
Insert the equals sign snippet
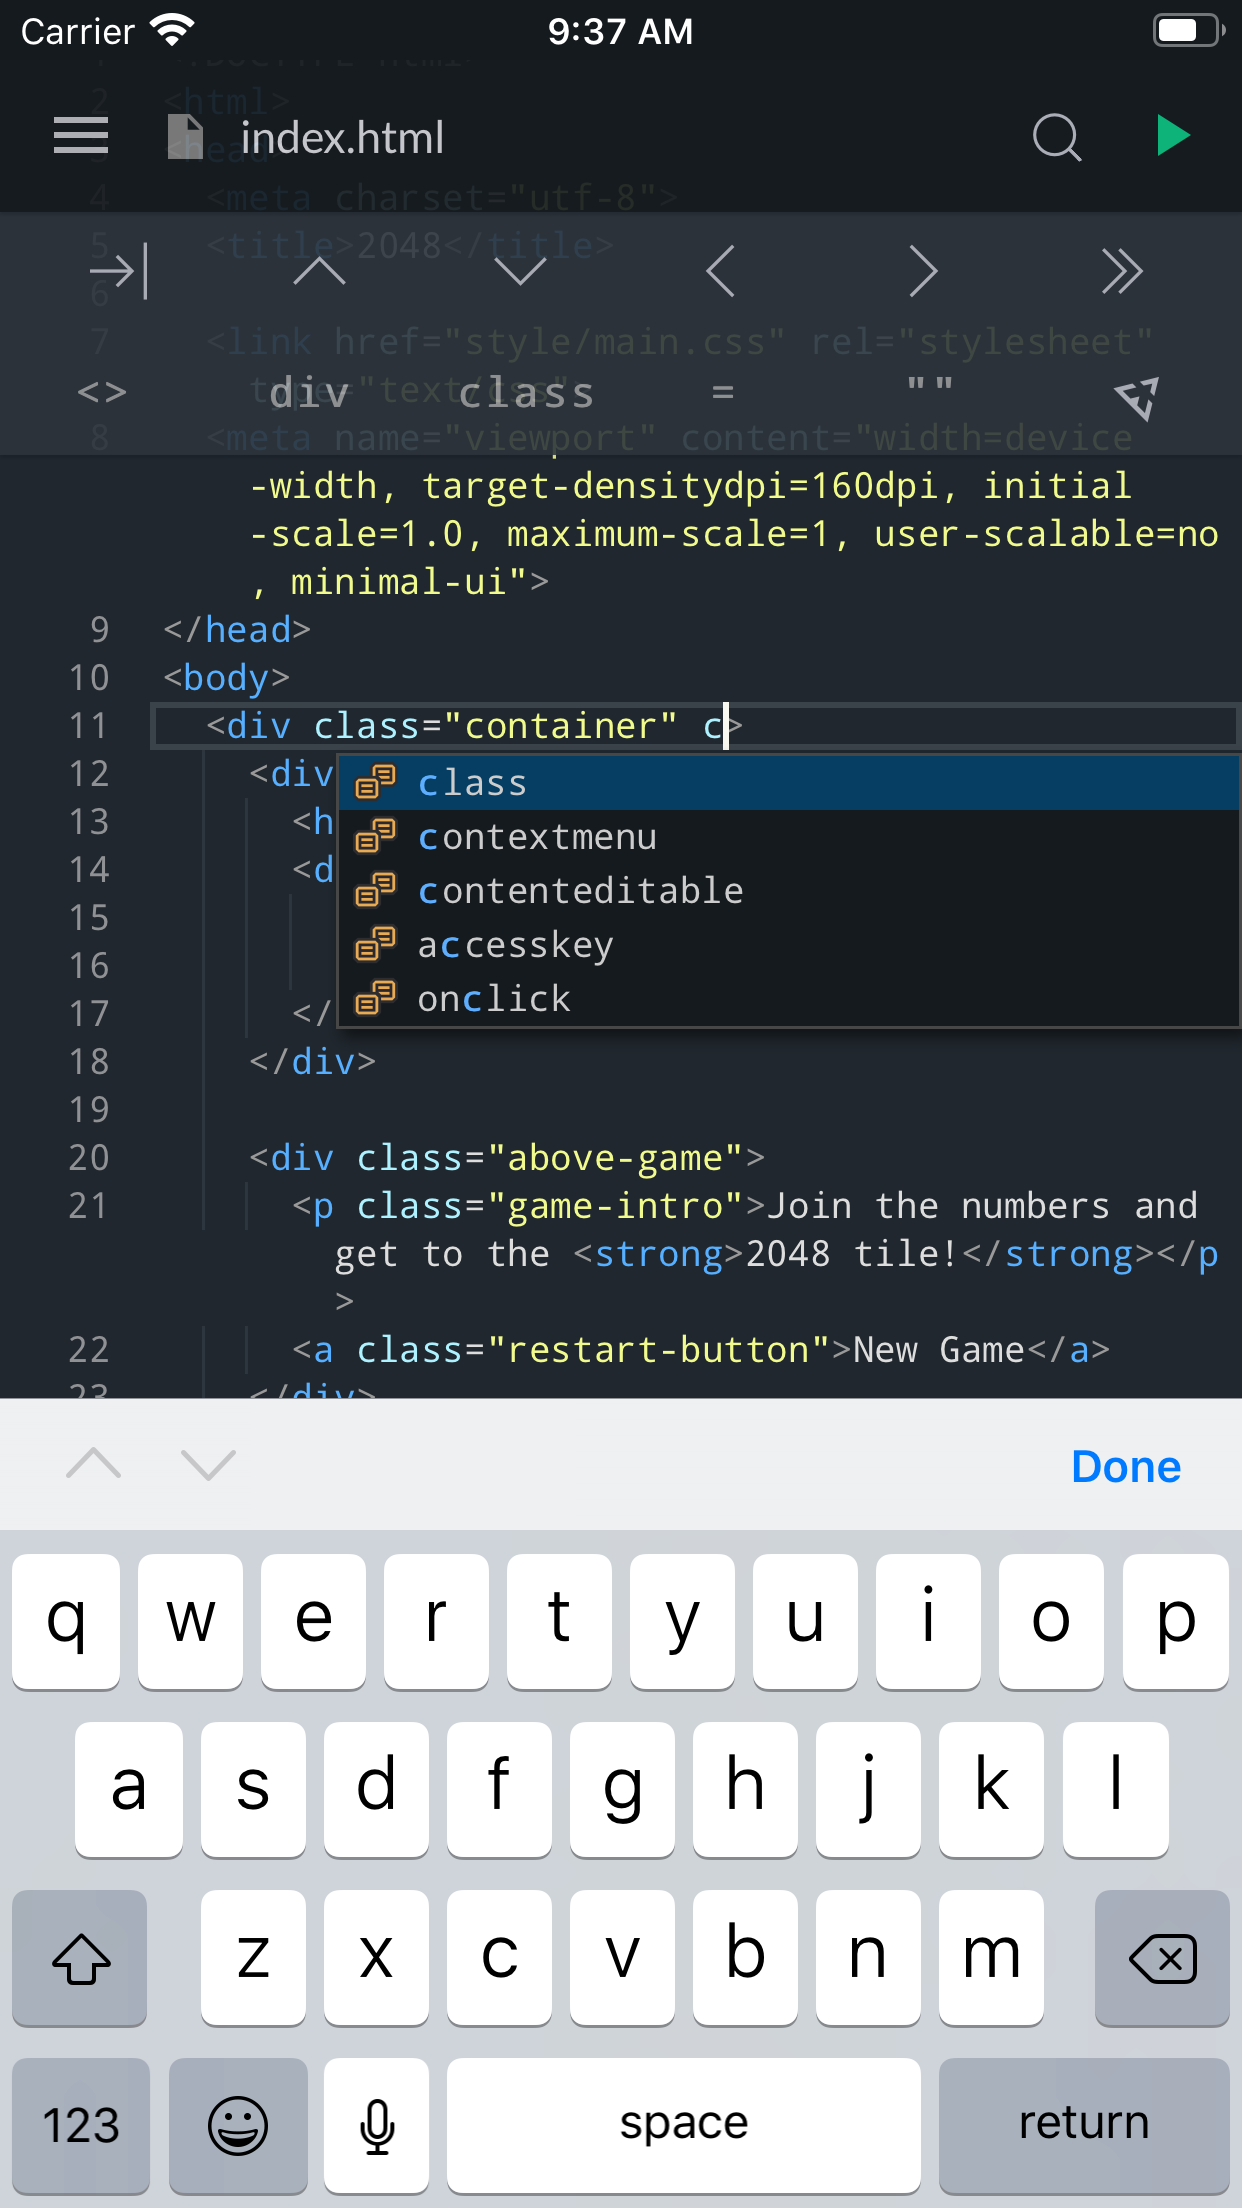(723, 393)
